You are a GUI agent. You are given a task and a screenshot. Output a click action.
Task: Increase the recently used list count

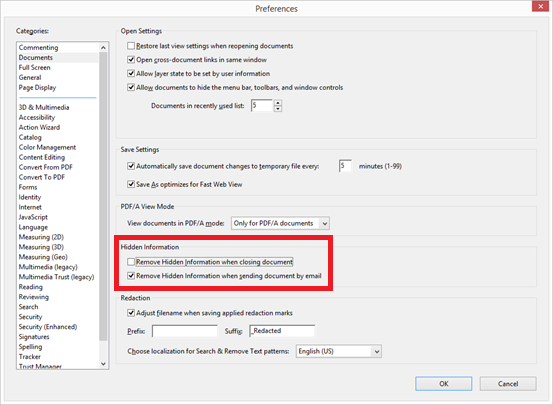pyautogui.click(x=278, y=103)
